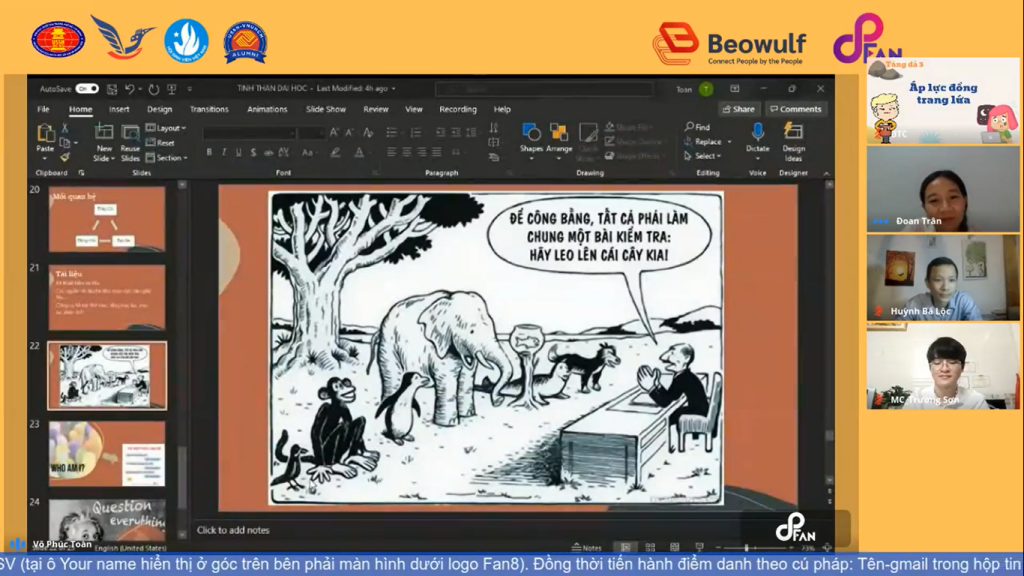
Task: Click the Format Painter brush icon
Action: tap(65, 157)
